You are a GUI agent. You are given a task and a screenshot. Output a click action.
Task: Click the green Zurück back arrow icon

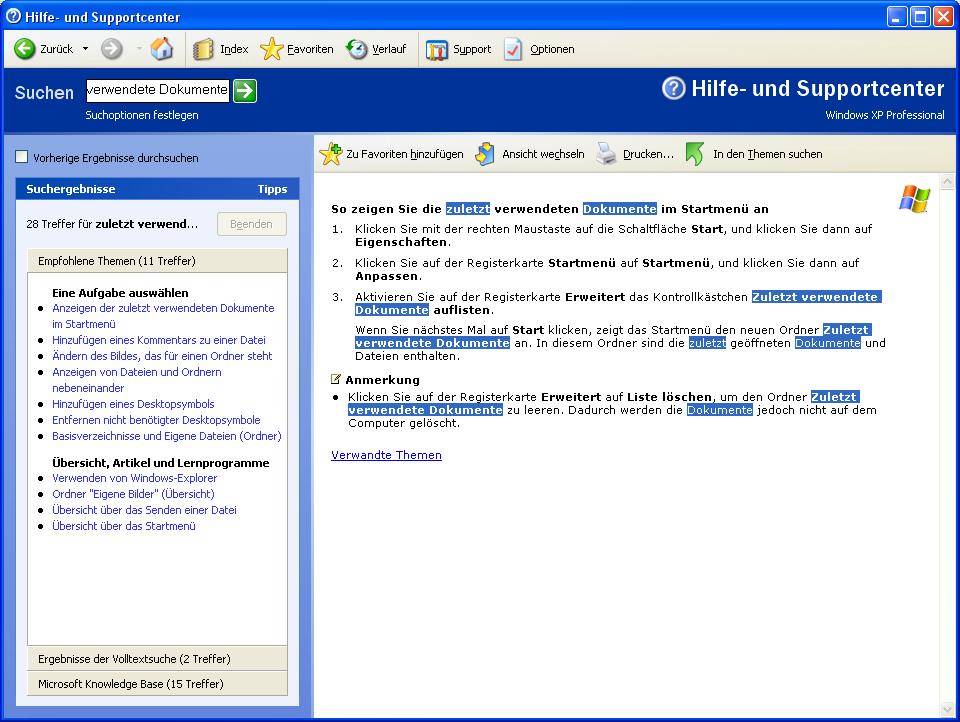pos(26,49)
